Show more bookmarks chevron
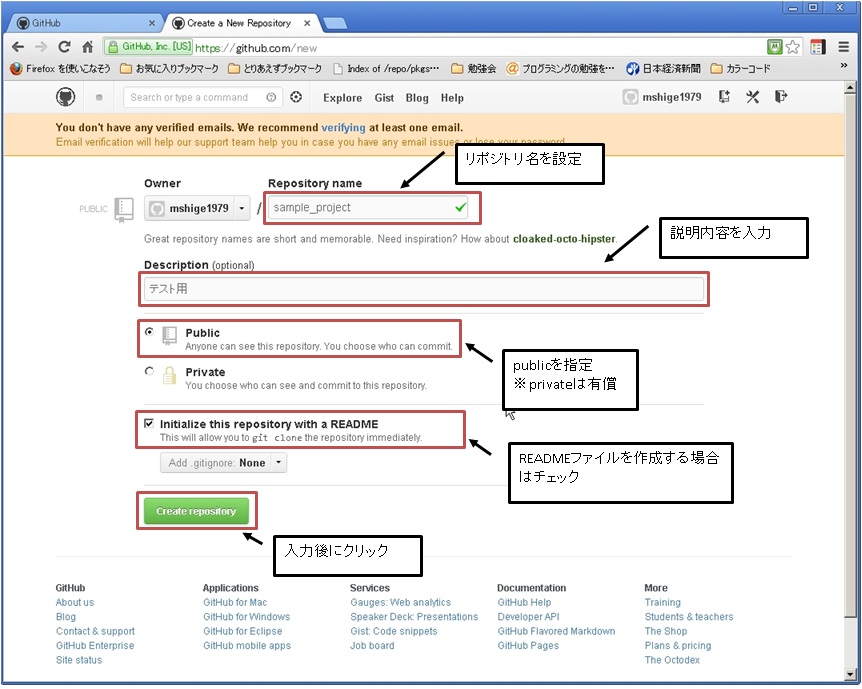 [x=844, y=65]
